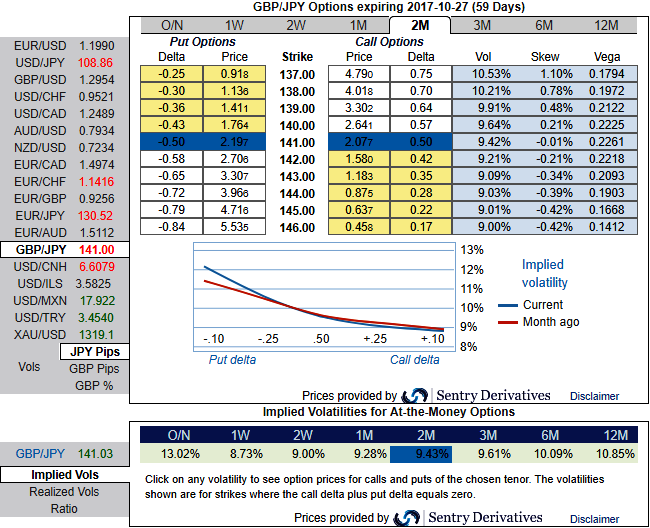Click highlighted 2M vol 9.43%
650x528 pixels.
421,454
